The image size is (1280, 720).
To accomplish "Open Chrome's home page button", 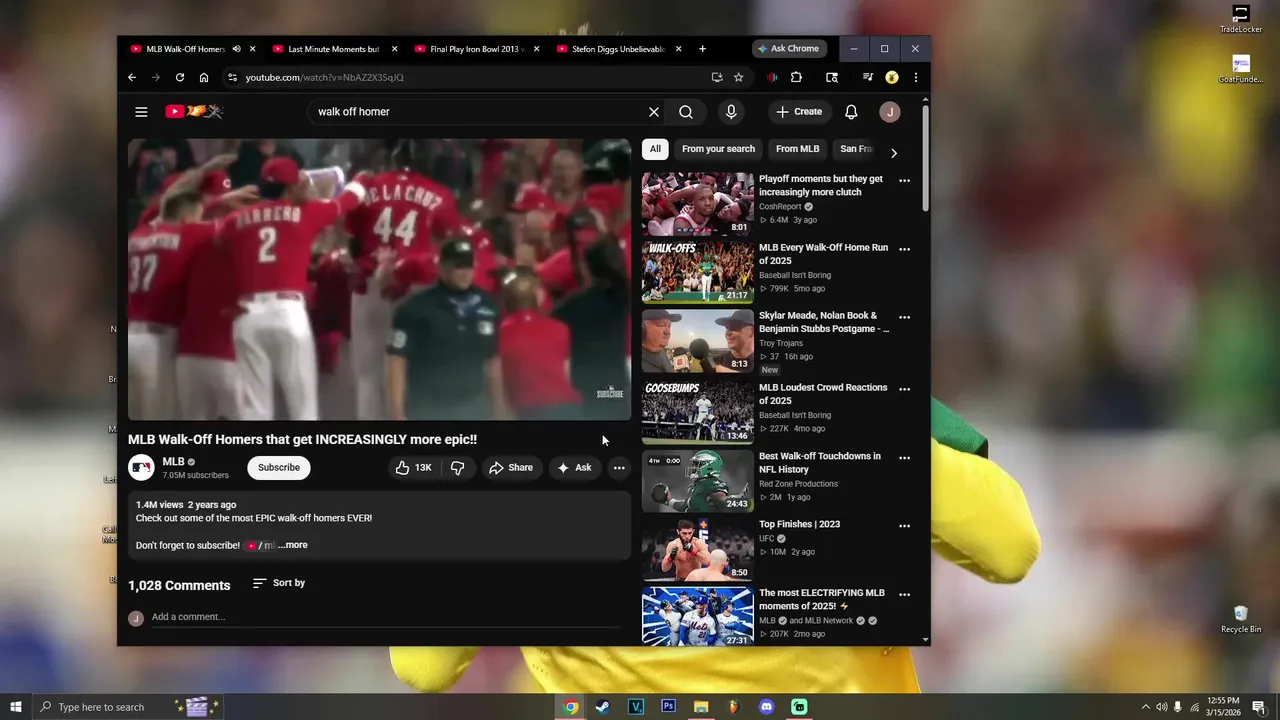I will click(x=204, y=77).
